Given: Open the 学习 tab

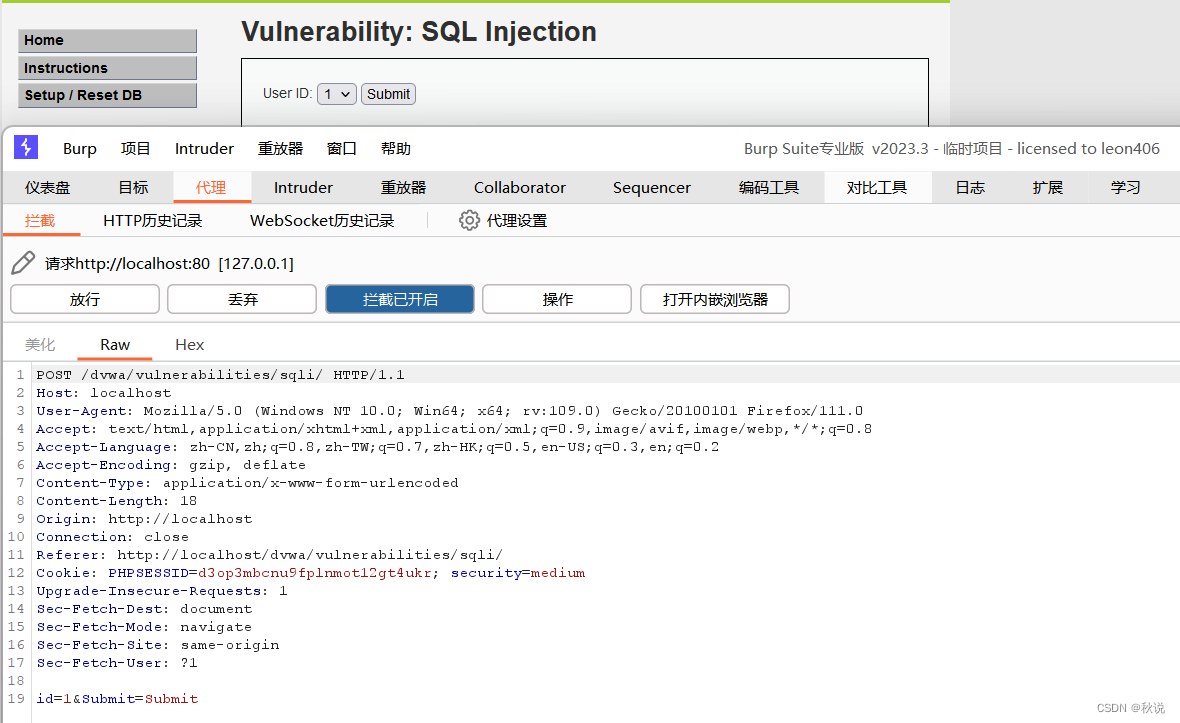Looking at the screenshot, I should coord(1126,187).
